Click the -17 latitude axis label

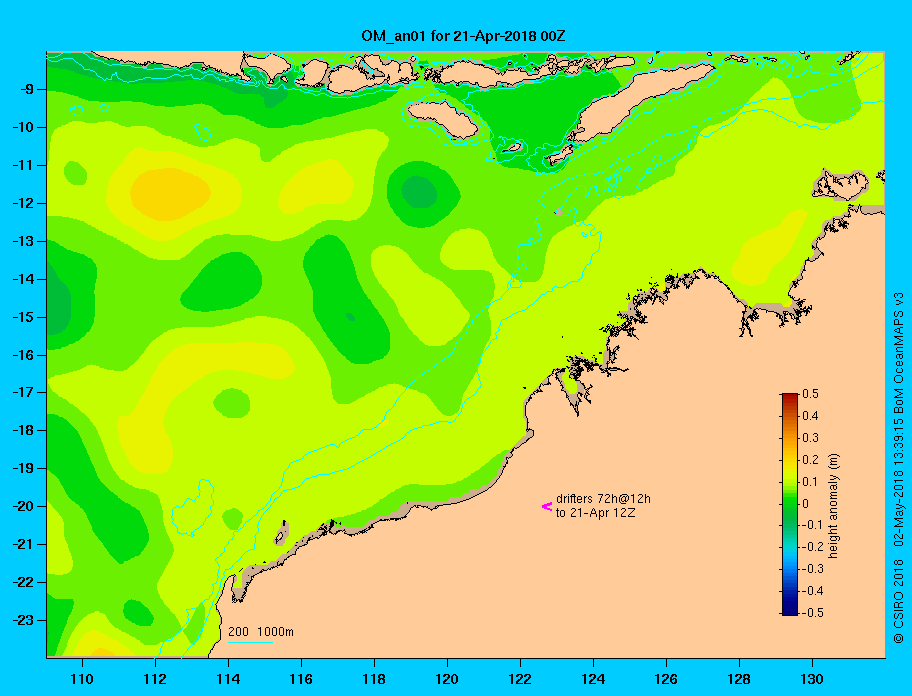pyautogui.click(x=22, y=392)
